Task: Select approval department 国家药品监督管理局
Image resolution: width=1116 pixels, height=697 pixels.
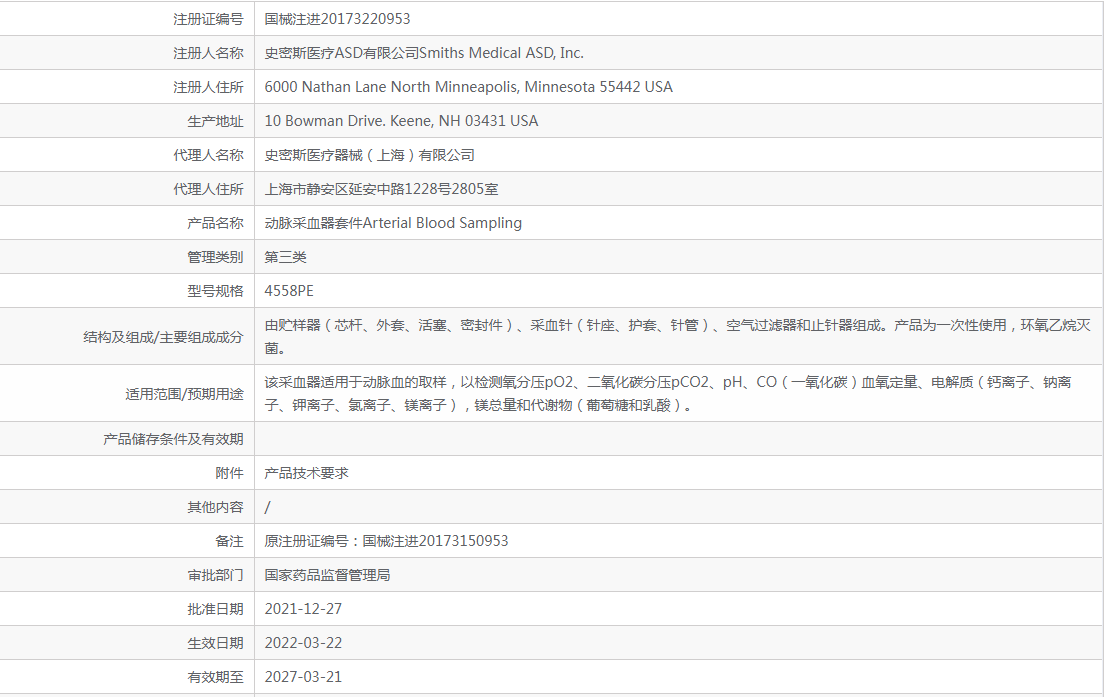Action: [x=327, y=575]
